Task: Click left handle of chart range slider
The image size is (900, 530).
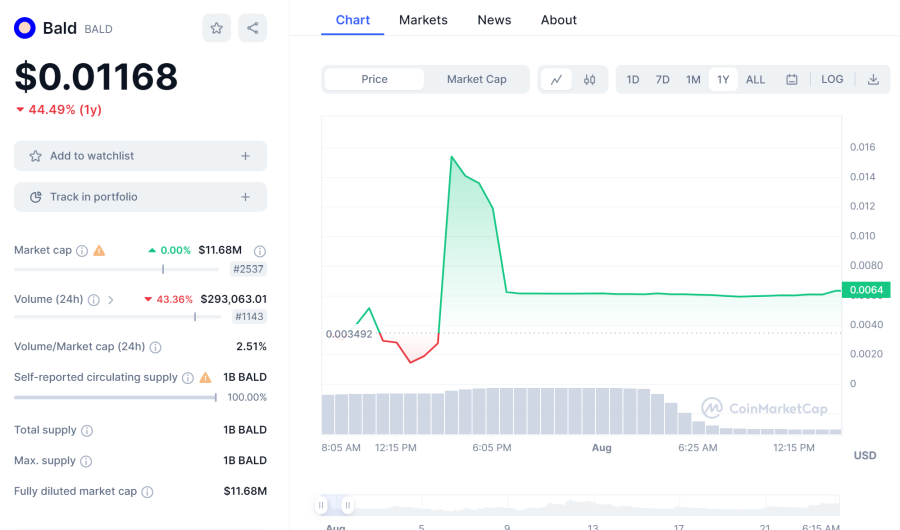Action: [x=321, y=505]
